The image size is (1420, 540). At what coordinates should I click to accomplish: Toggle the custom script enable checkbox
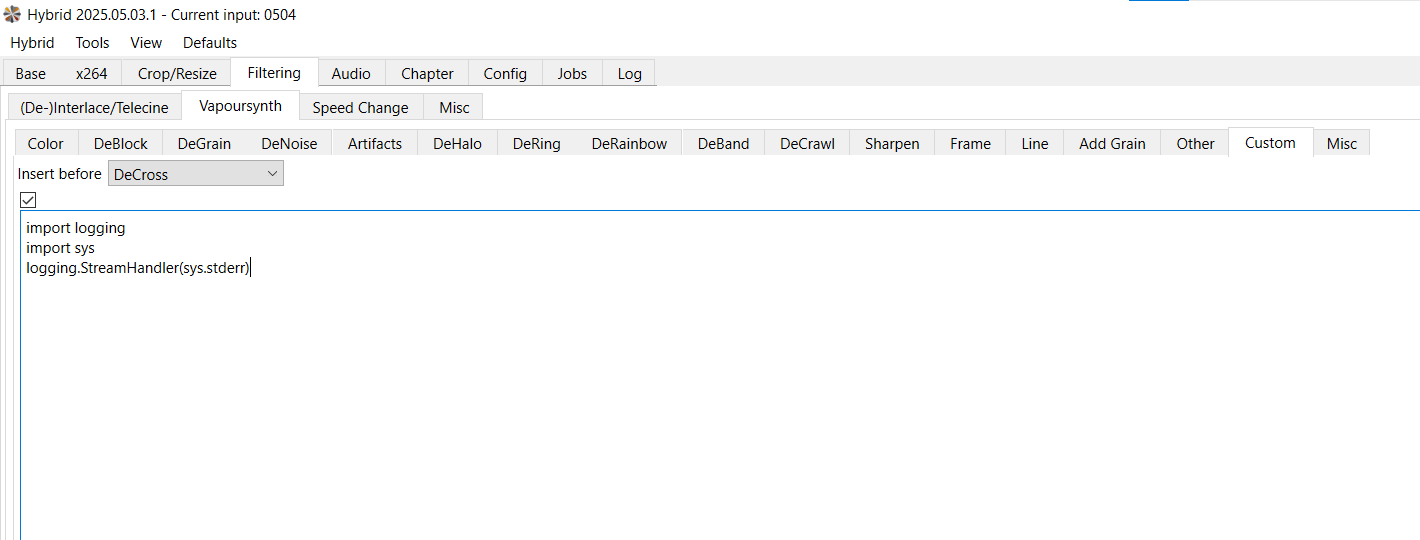pos(28,200)
